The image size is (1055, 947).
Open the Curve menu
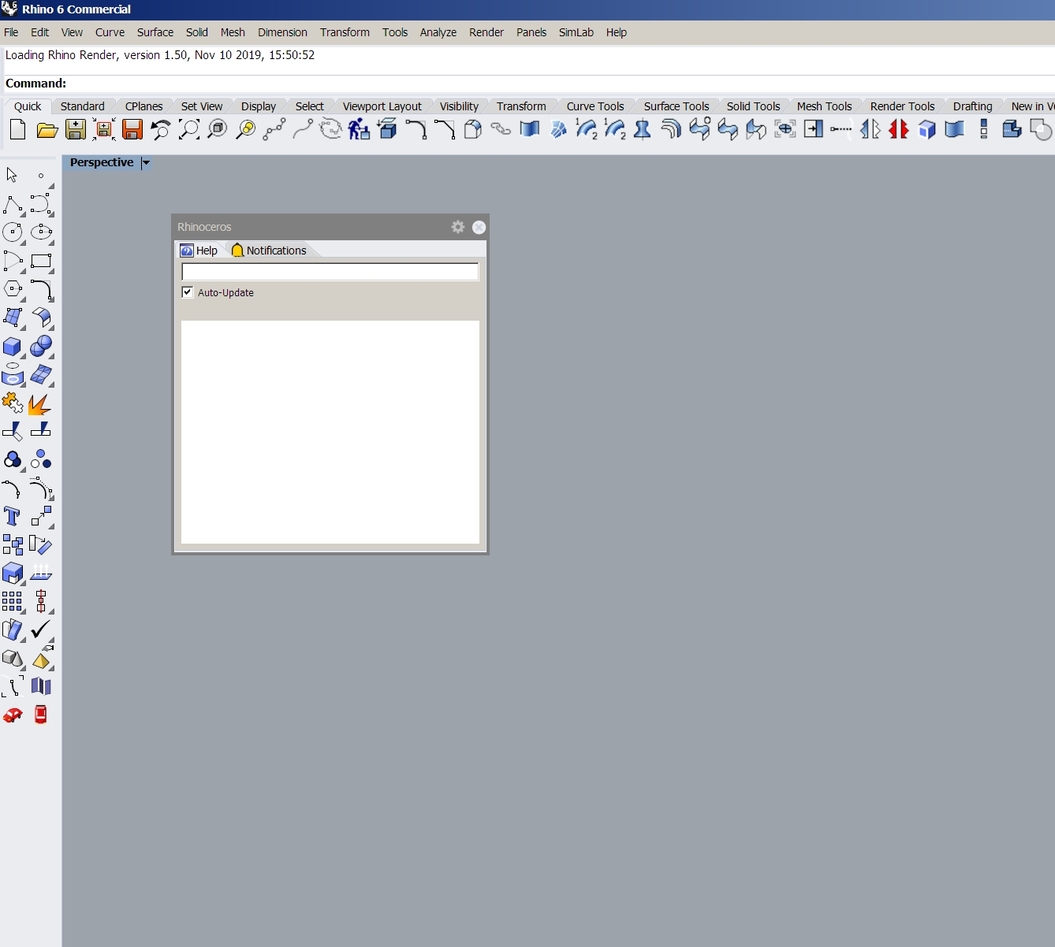point(110,32)
